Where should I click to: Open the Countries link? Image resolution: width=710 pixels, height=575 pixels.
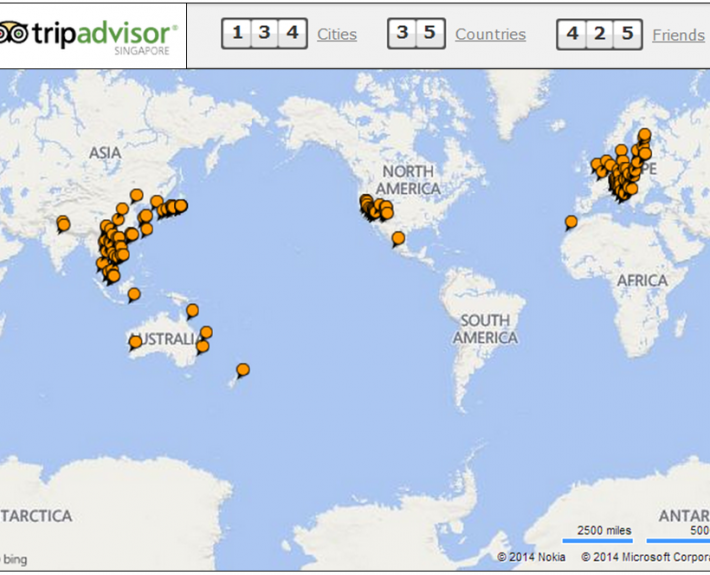[490, 34]
